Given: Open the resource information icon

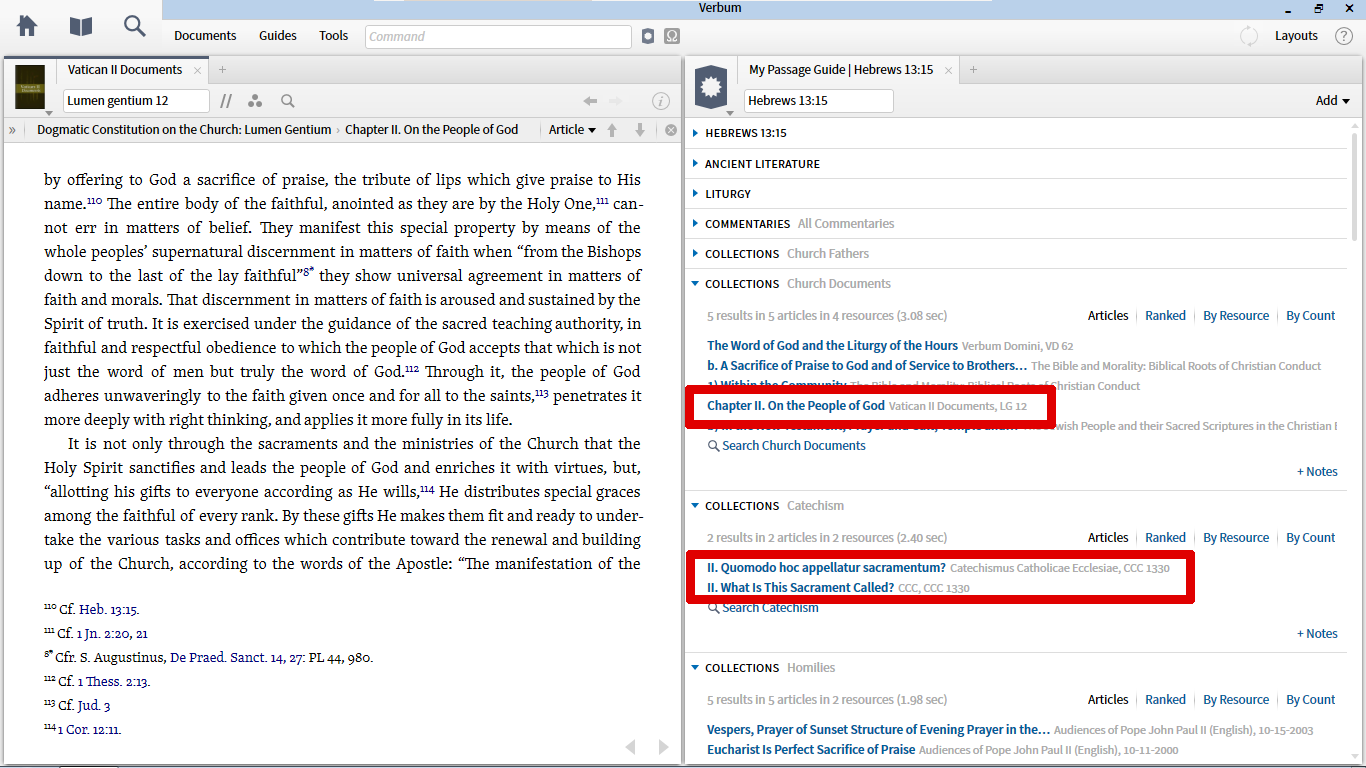Looking at the screenshot, I should pyautogui.click(x=661, y=101).
